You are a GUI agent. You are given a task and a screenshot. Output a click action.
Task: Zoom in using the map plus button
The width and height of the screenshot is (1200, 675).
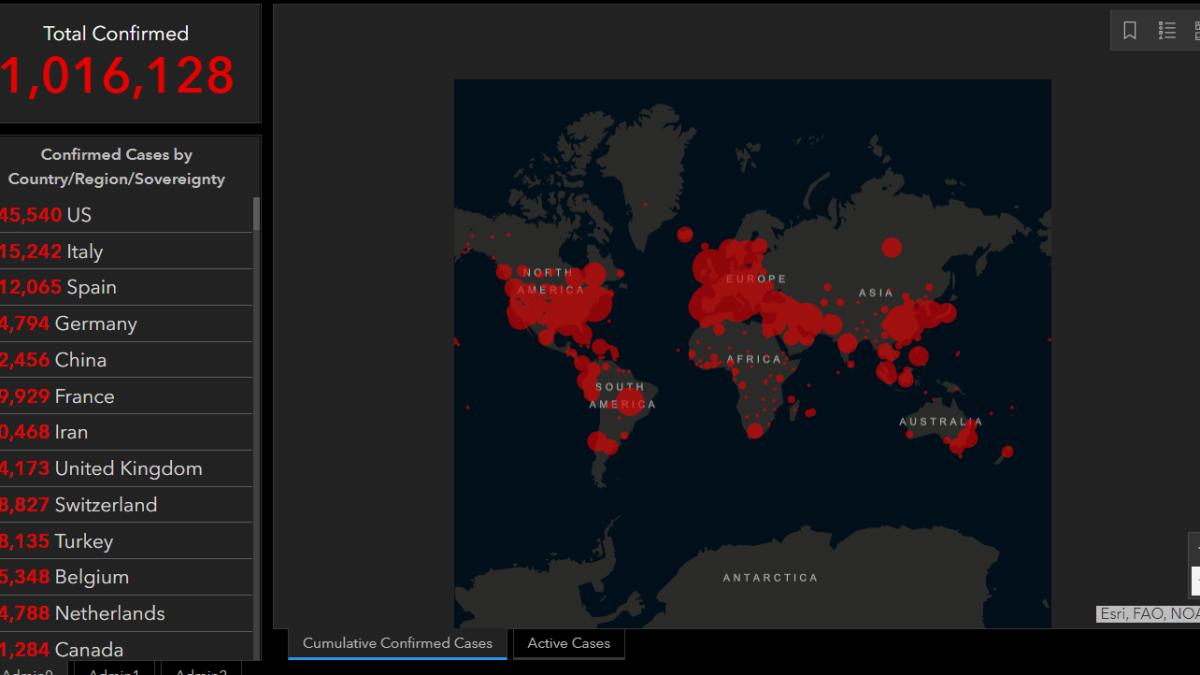[1196, 550]
